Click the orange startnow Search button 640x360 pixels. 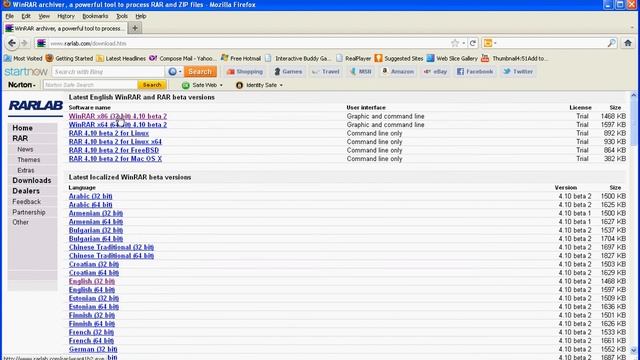point(200,72)
